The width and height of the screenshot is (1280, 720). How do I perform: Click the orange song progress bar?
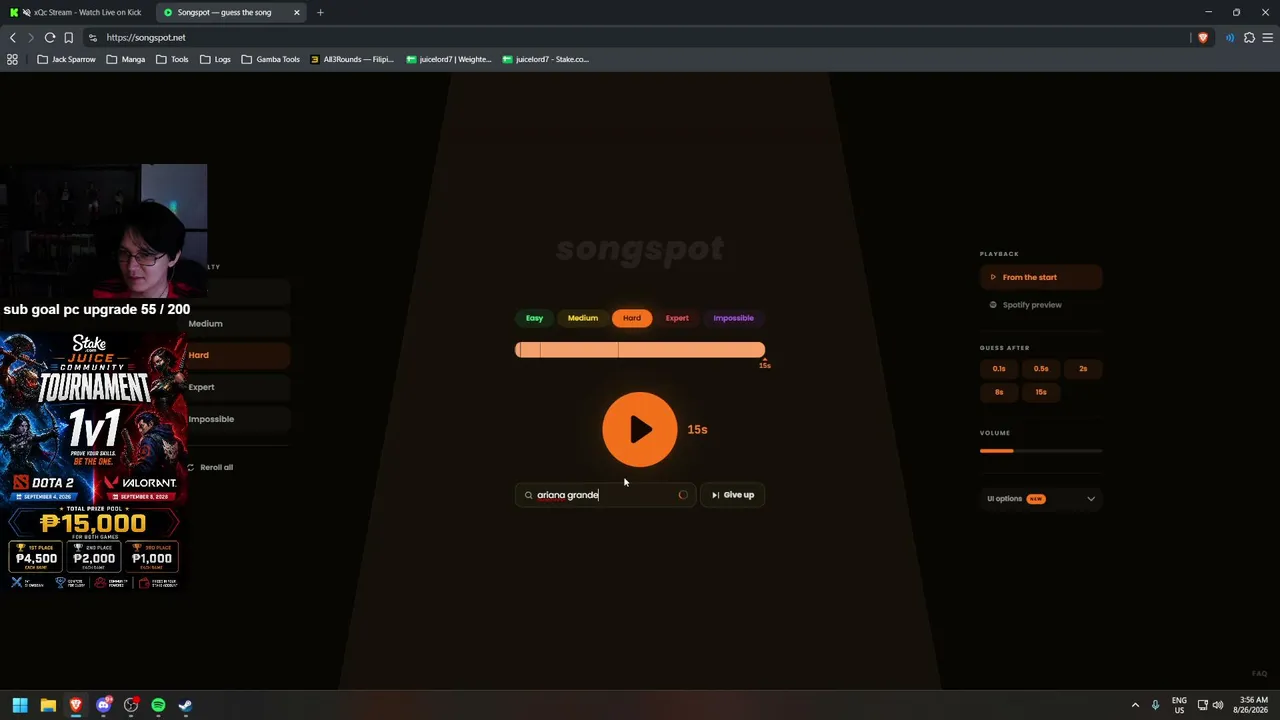pos(640,349)
